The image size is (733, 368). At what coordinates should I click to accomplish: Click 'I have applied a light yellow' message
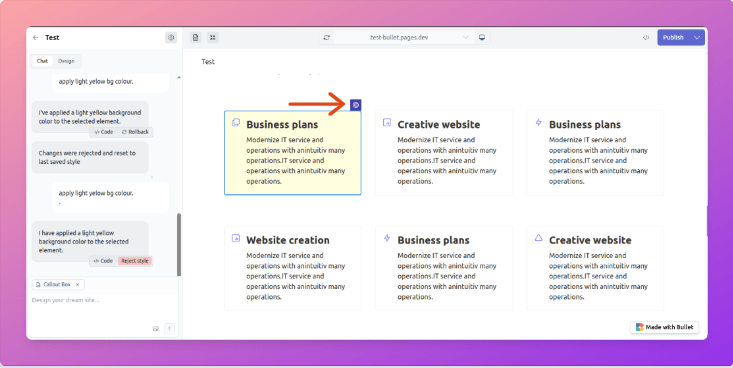point(90,241)
